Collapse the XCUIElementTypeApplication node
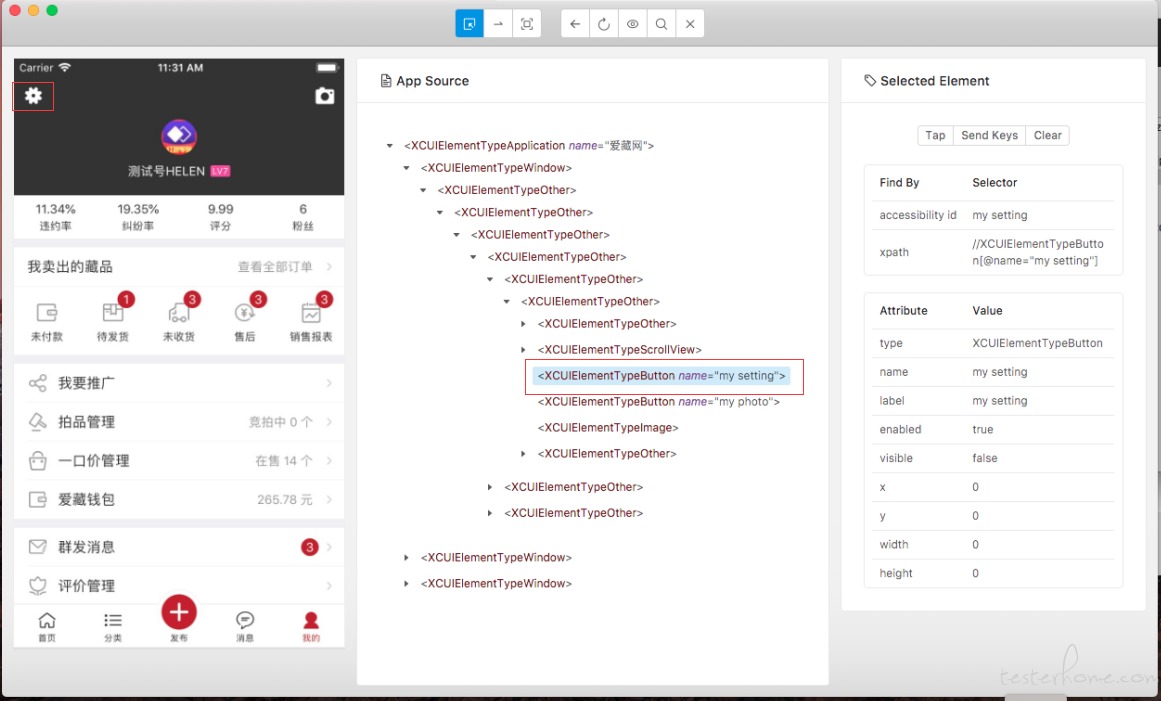This screenshot has width=1161, height=701. [389, 146]
